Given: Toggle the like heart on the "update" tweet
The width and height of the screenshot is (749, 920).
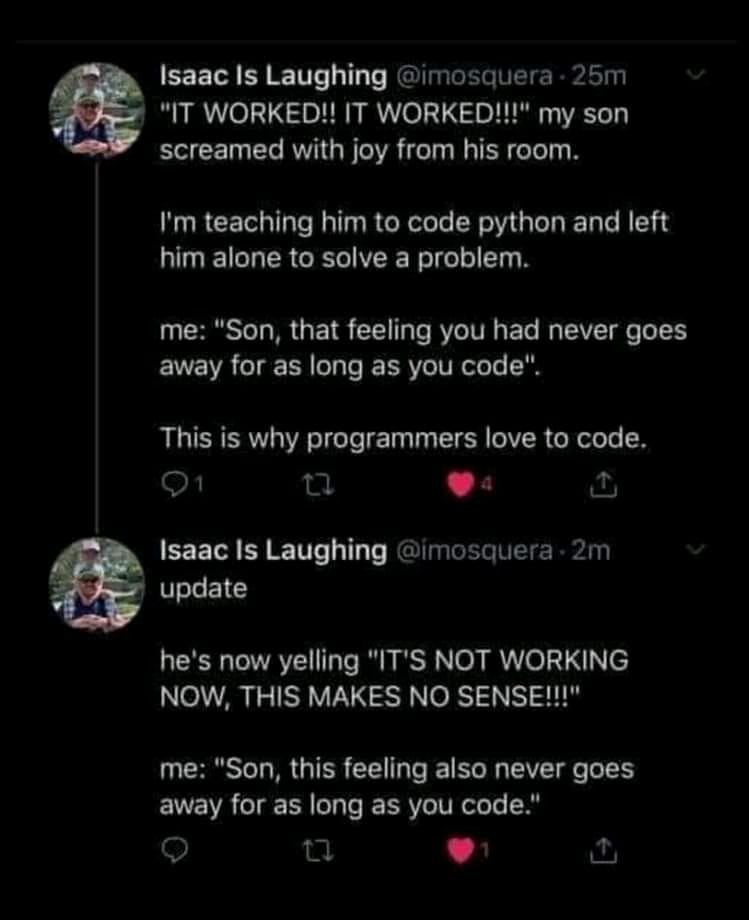Looking at the screenshot, I should pyautogui.click(x=458, y=850).
